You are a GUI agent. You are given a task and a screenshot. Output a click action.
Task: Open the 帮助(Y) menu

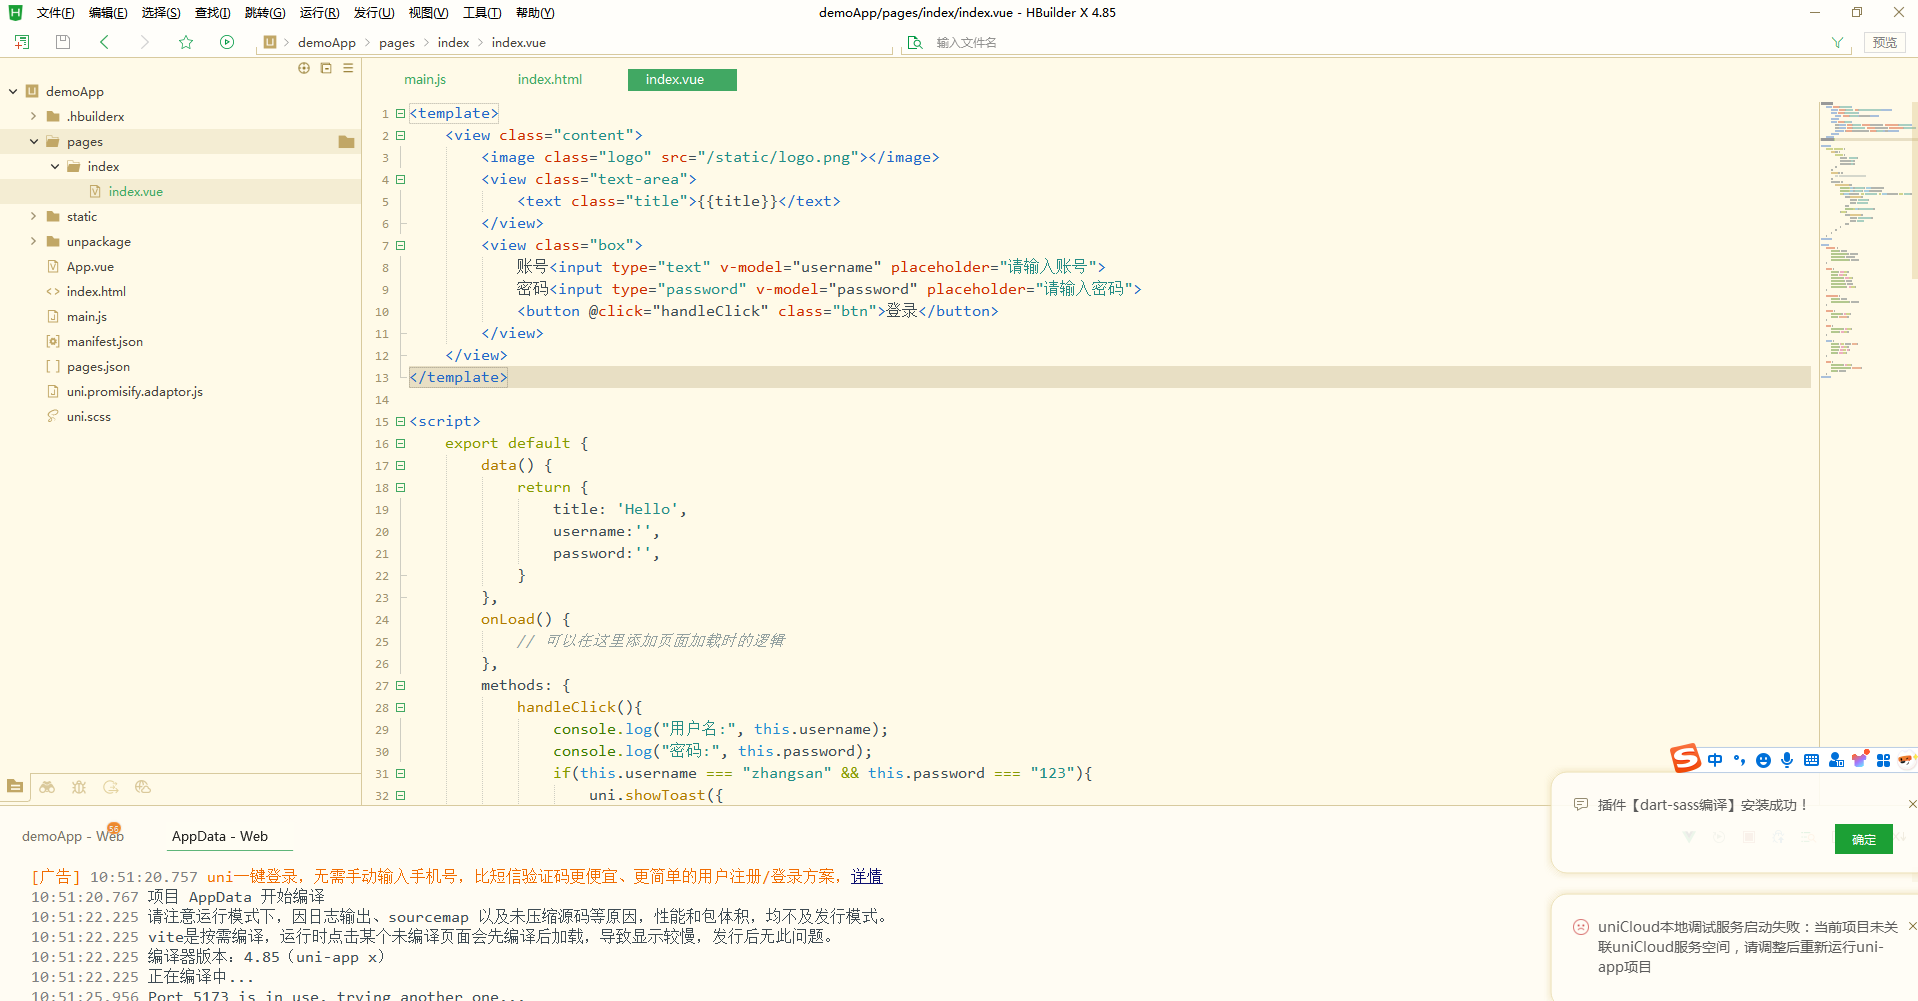(x=535, y=13)
